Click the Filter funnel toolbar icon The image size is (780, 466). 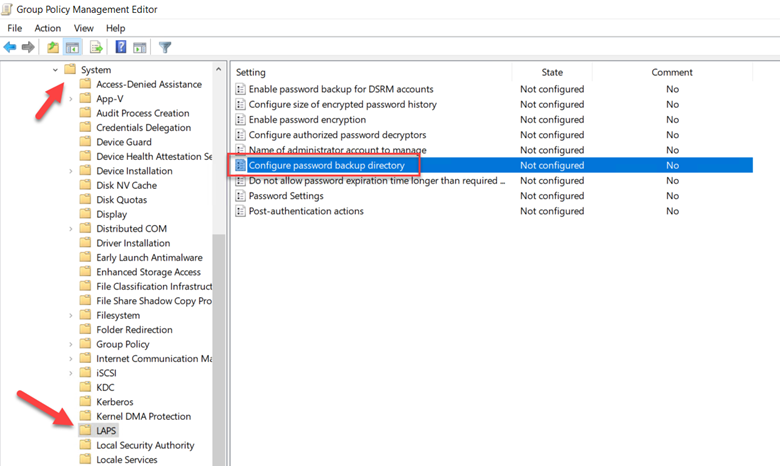165,47
